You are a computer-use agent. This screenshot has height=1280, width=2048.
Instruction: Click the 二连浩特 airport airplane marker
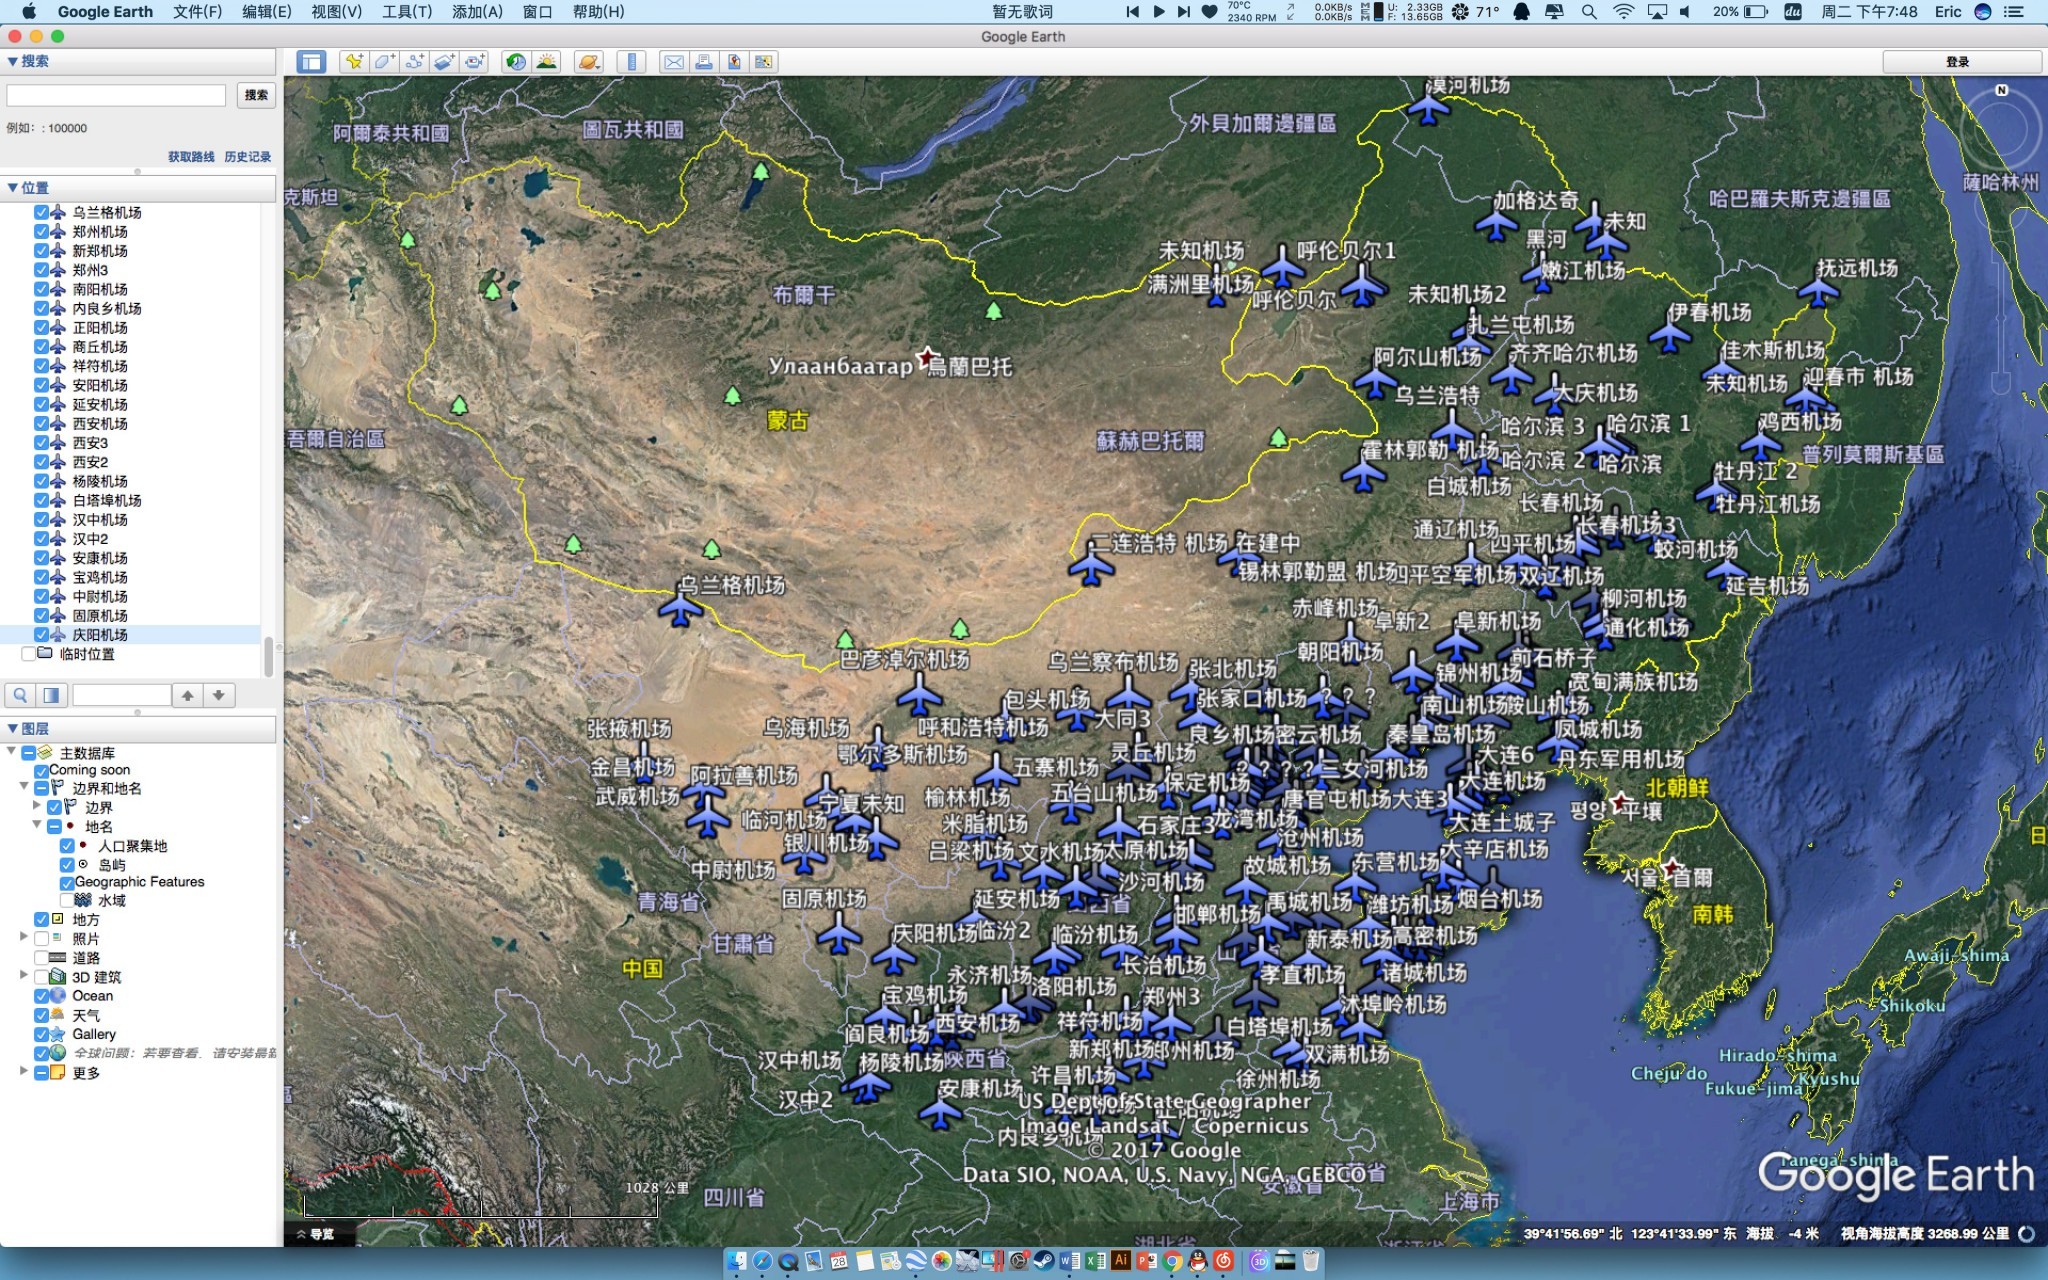pyautogui.click(x=1091, y=566)
